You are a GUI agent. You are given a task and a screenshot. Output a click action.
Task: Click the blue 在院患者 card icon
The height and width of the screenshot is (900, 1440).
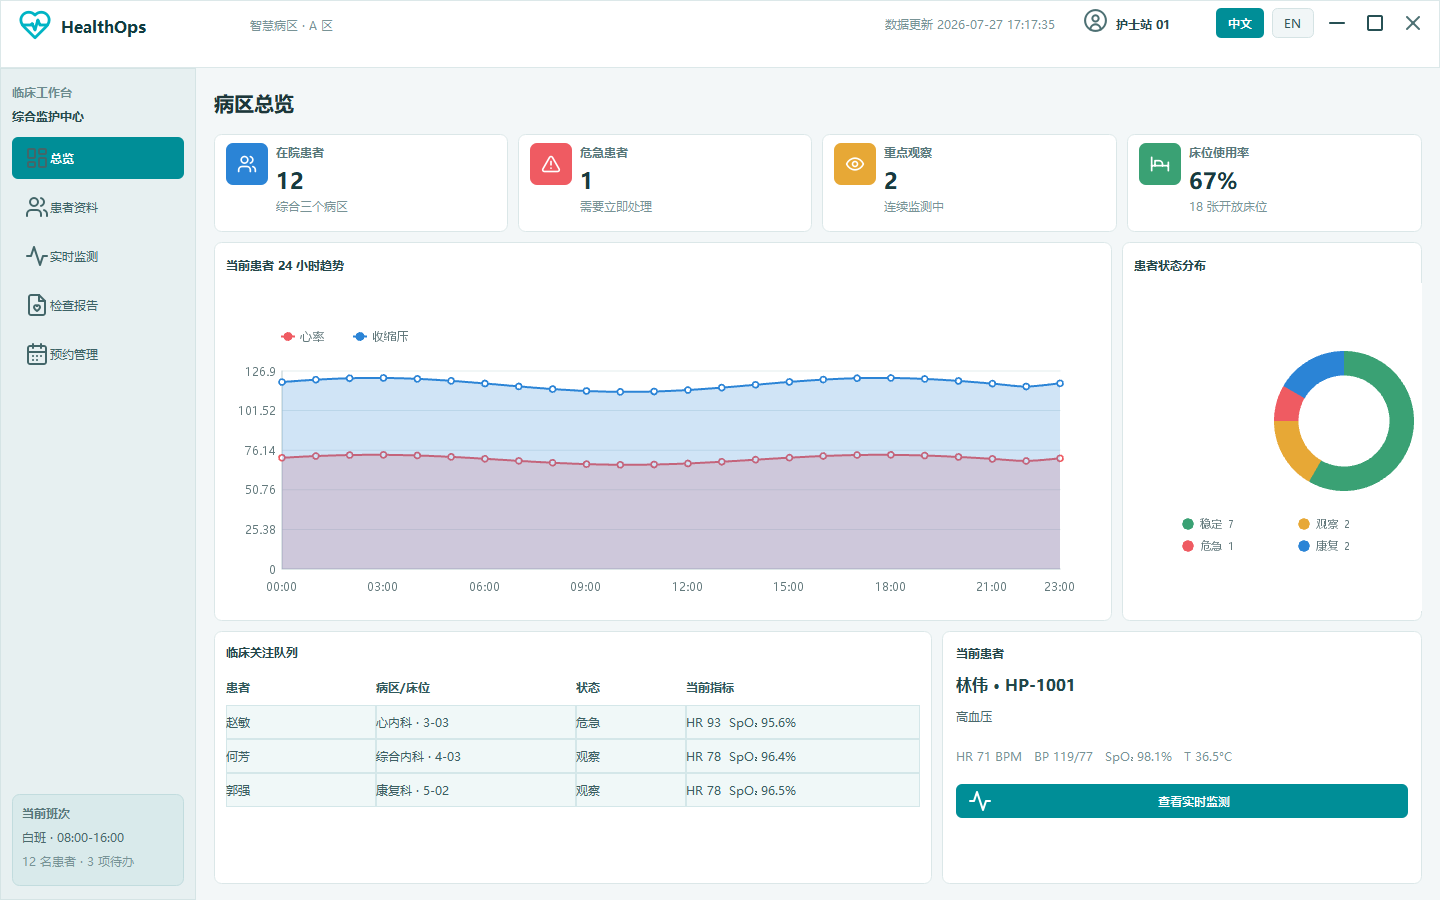pyautogui.click(x=246, y=164)
